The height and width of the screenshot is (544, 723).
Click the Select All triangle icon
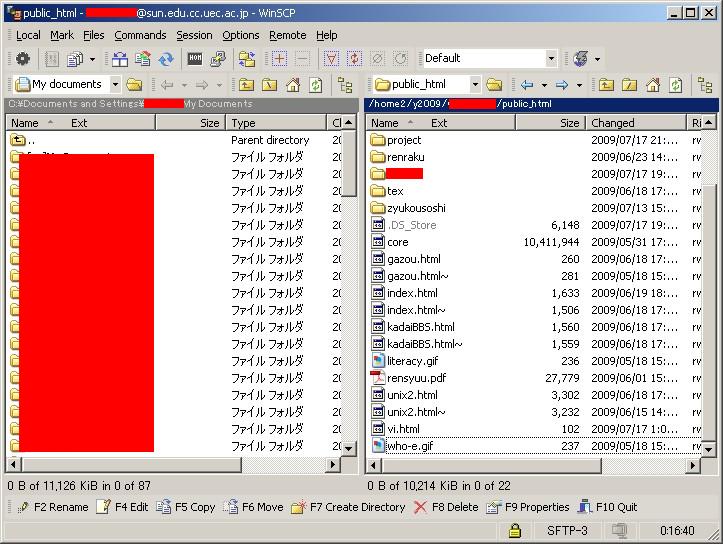tap(332, 59)
